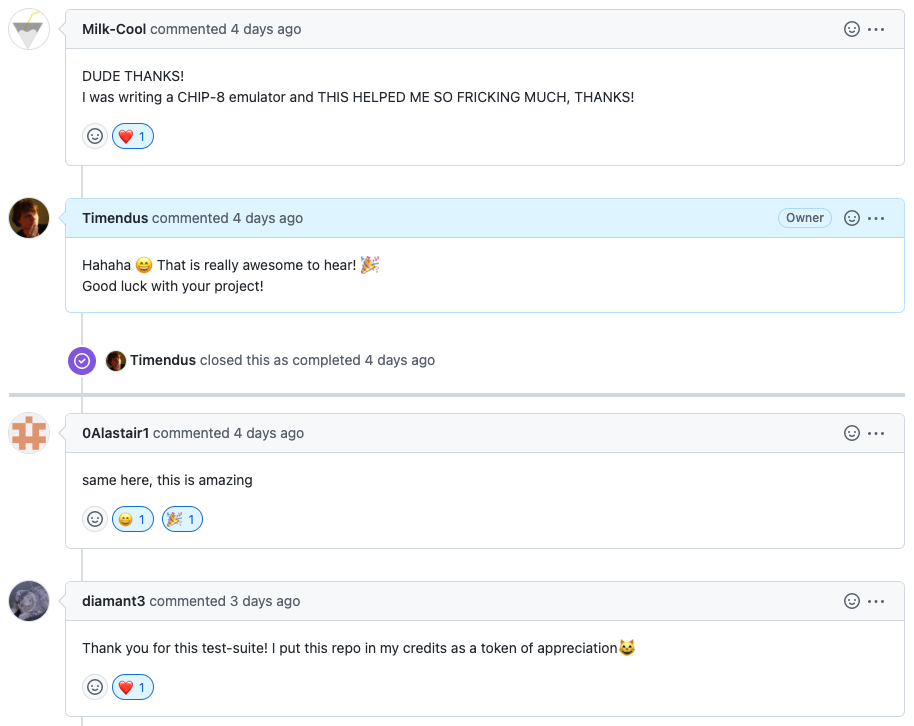Screen dimensions: 914x726
Task: Click Milk-Cool's avatar image
Action: click(29, 30)
